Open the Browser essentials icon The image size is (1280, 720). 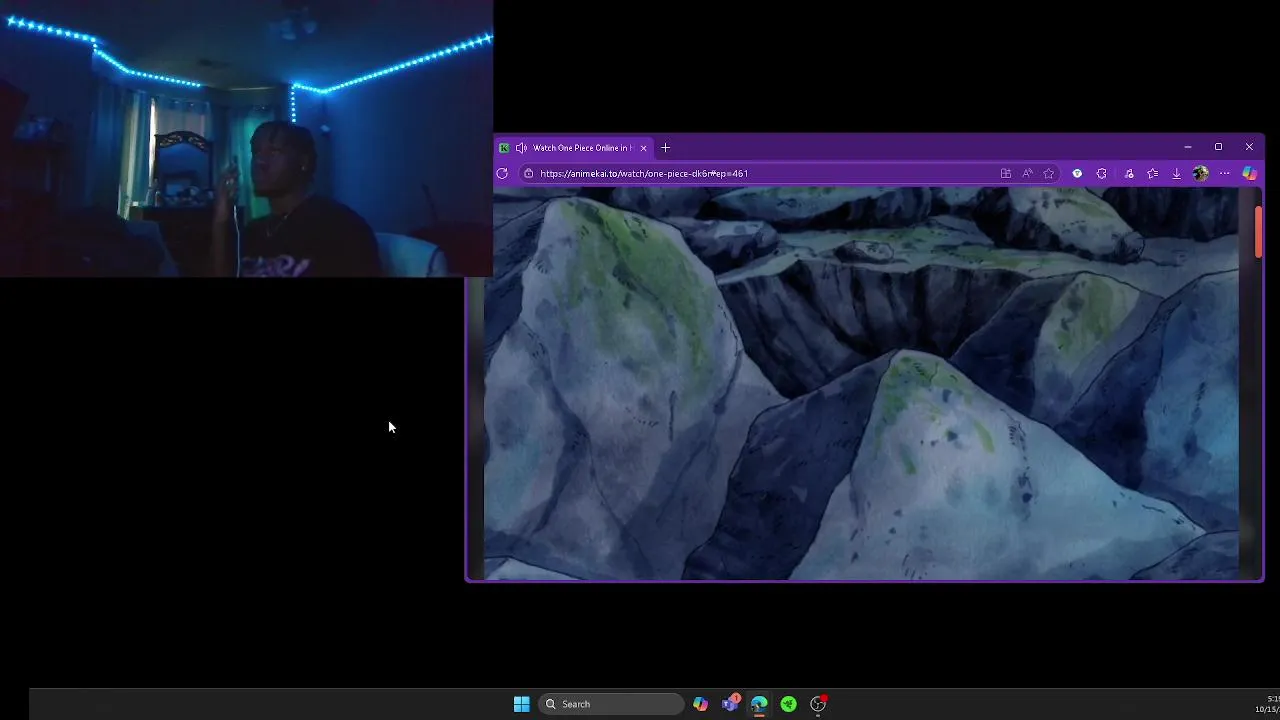(x=1129, y=173)
